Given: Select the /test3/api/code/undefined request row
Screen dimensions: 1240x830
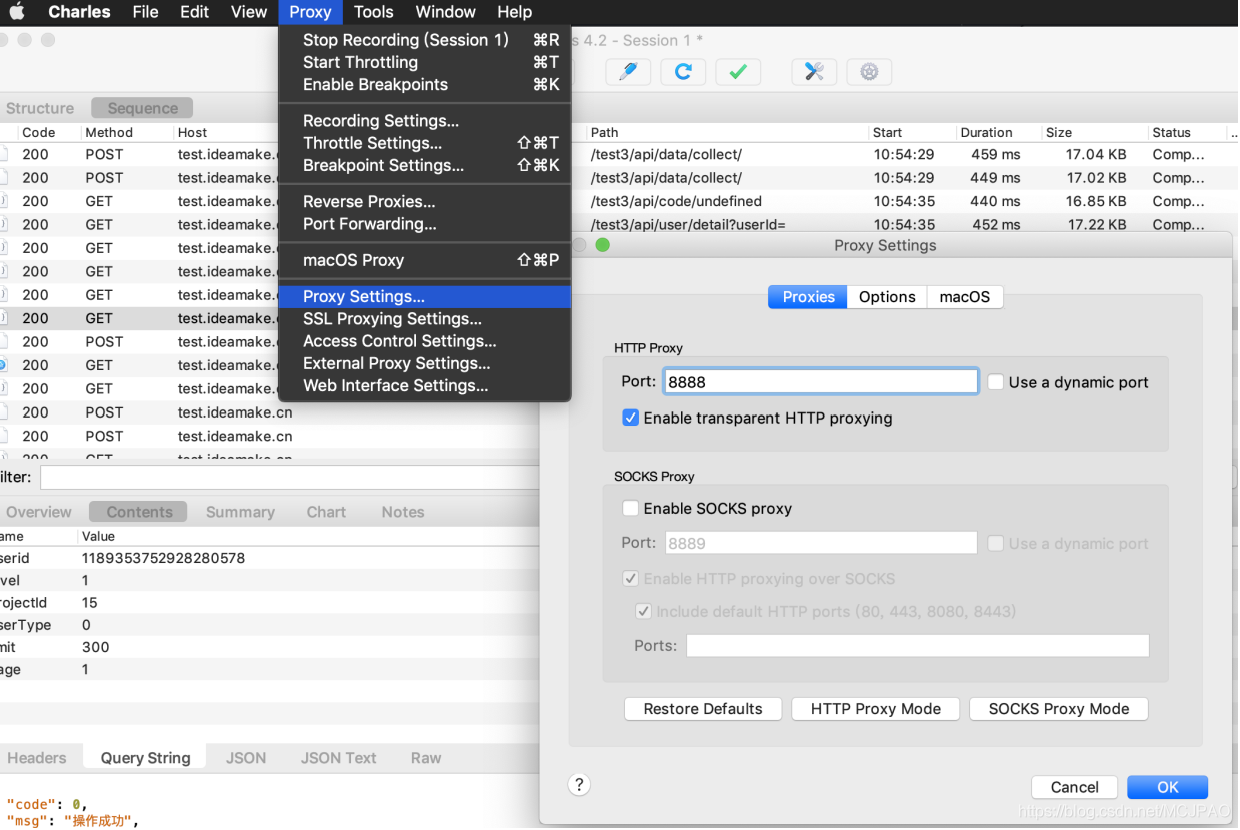Looking at the screenshot, I should tap(676, 201).
